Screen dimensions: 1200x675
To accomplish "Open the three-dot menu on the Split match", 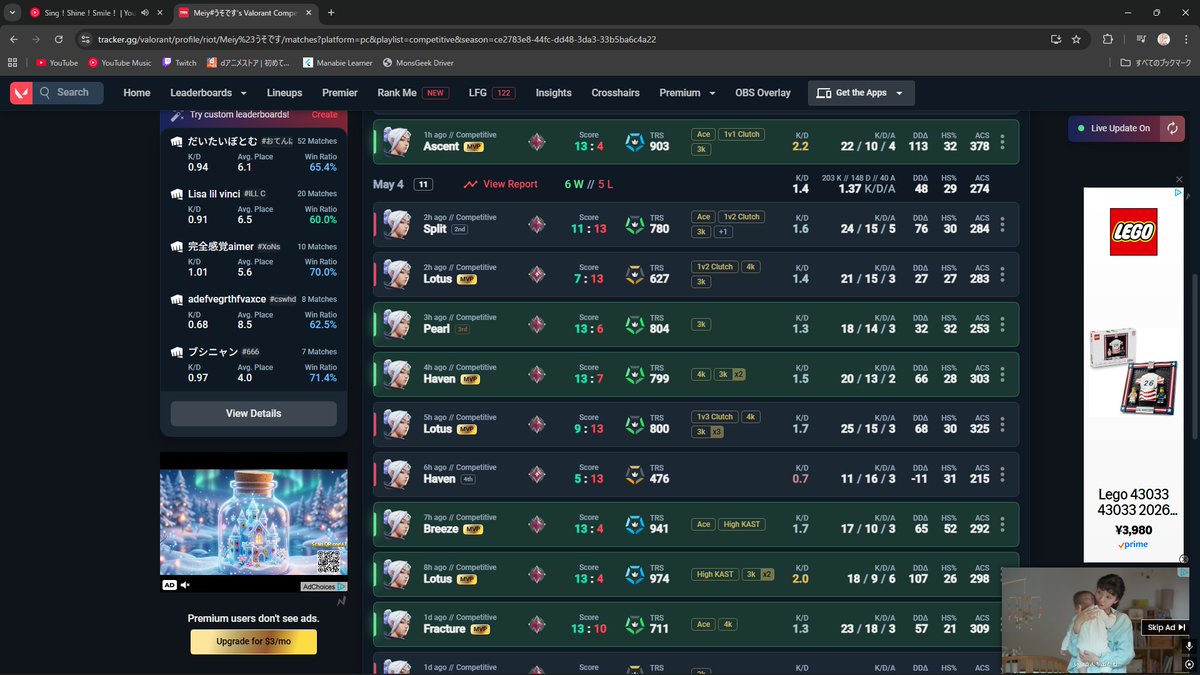I will coord(1003,225).
